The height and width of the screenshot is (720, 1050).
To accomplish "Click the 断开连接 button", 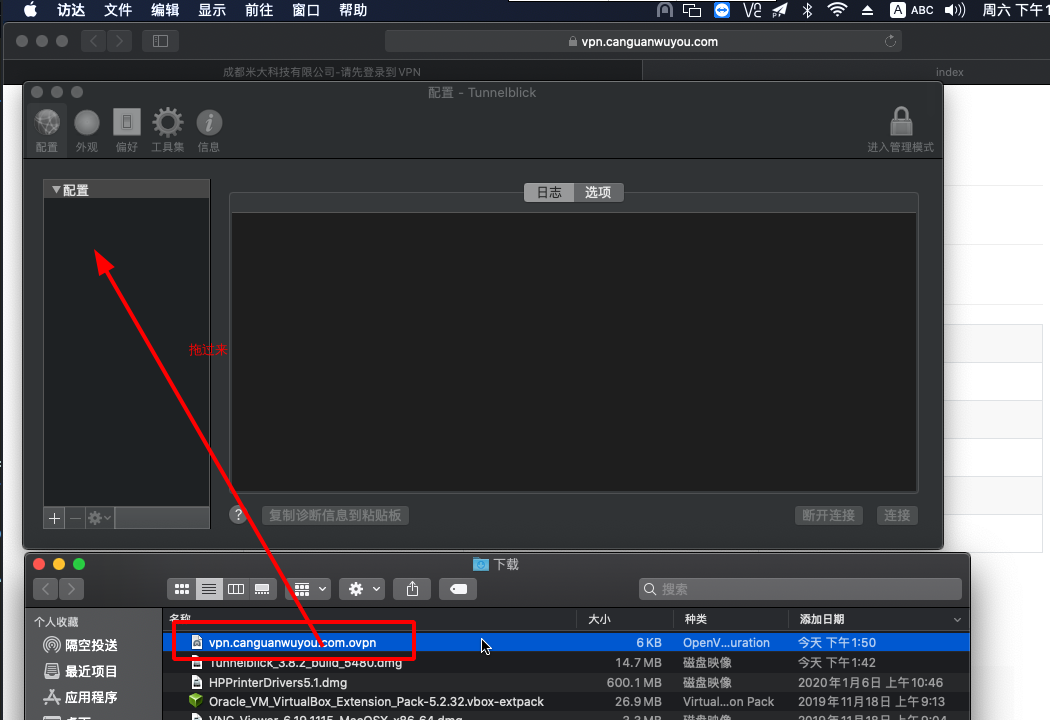I will coord(828,515).
